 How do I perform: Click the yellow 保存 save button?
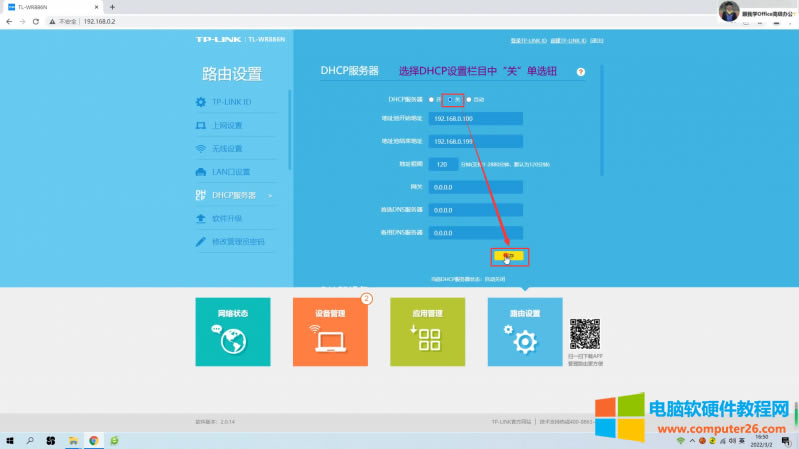click(x=509, y=256)
